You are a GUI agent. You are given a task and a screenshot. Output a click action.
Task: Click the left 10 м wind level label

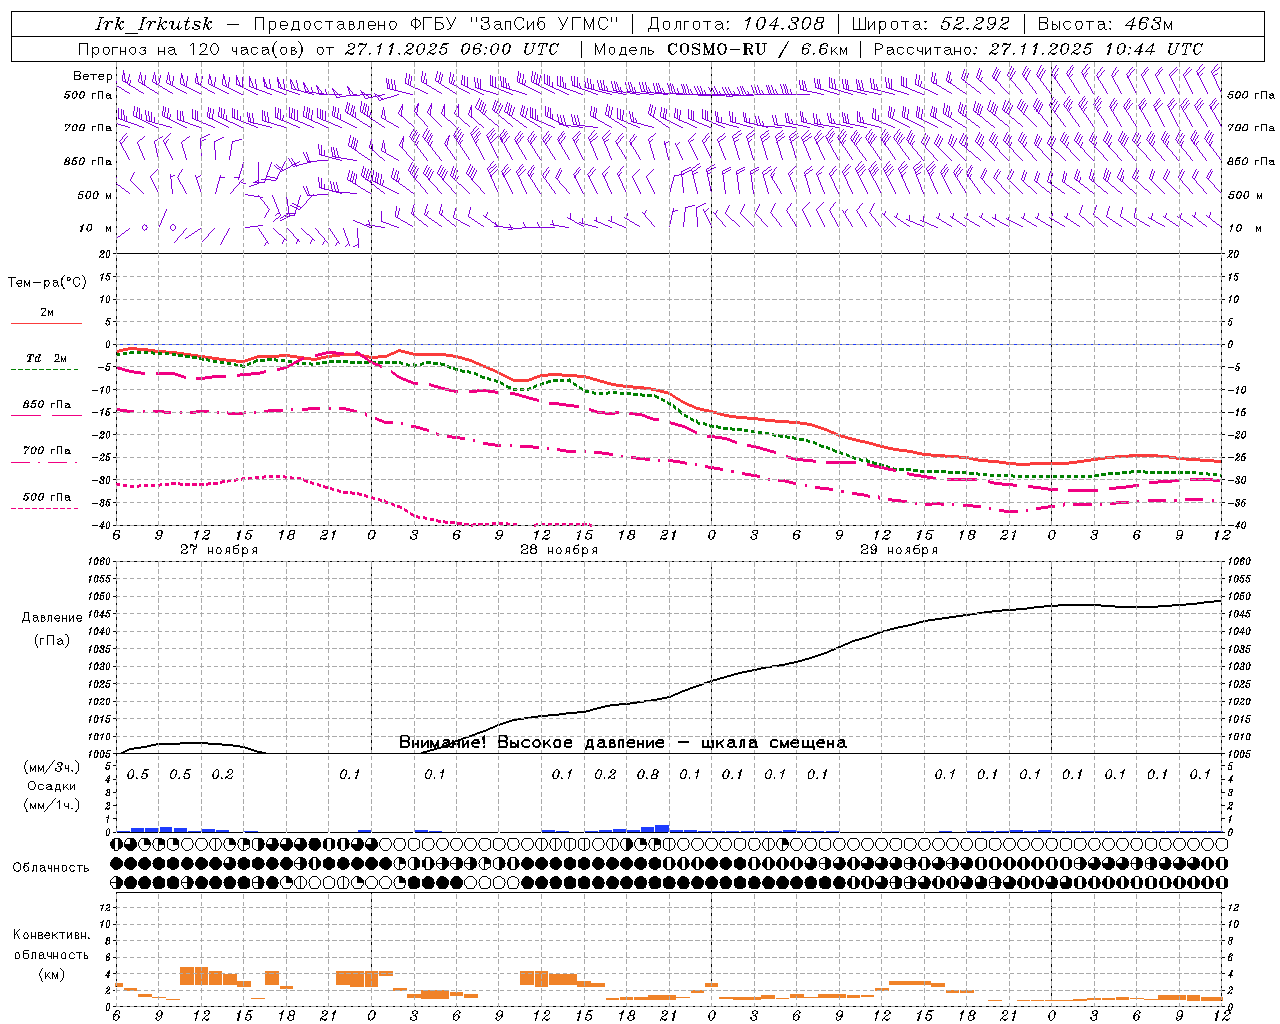[96, 228]
